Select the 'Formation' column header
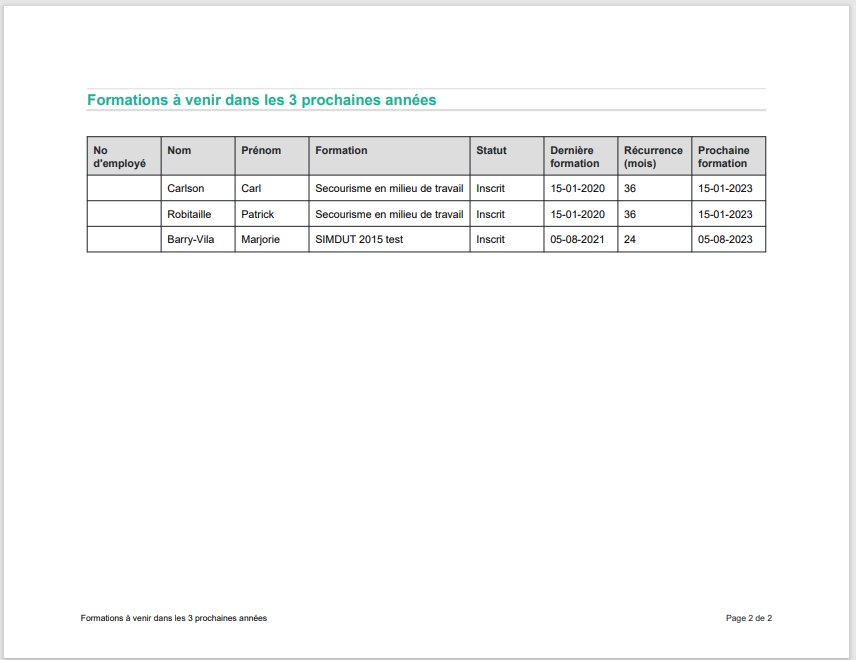Viewport: 856px width, 660px height. 389,156
